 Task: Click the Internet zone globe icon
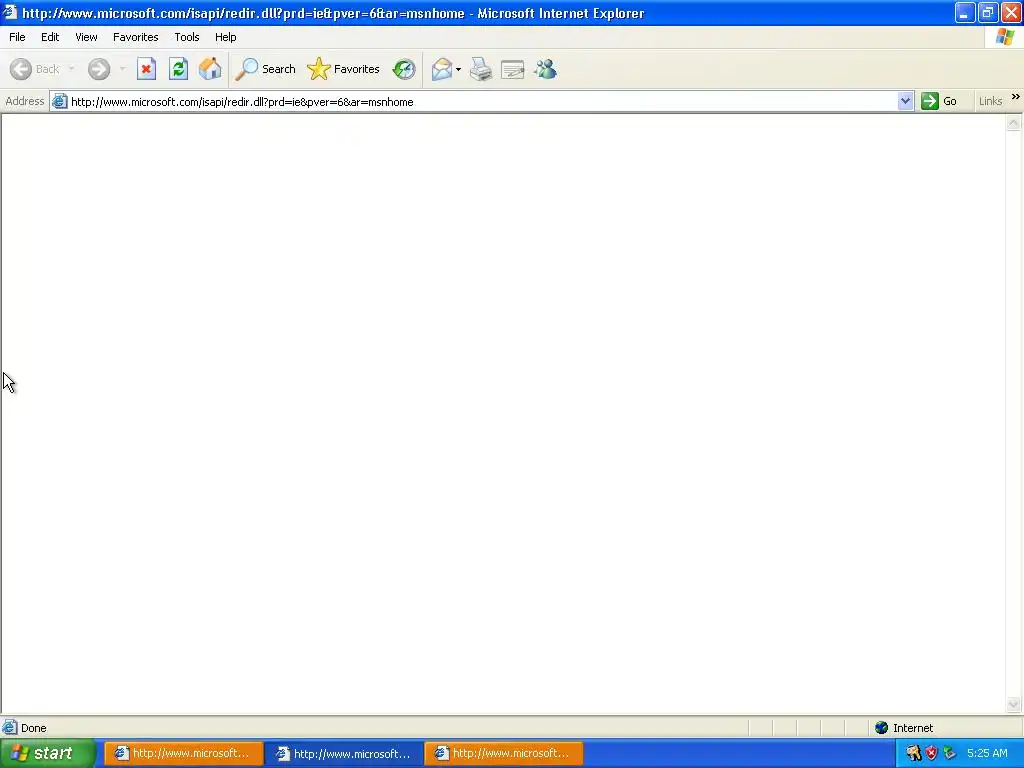click(x=882, y=728)
